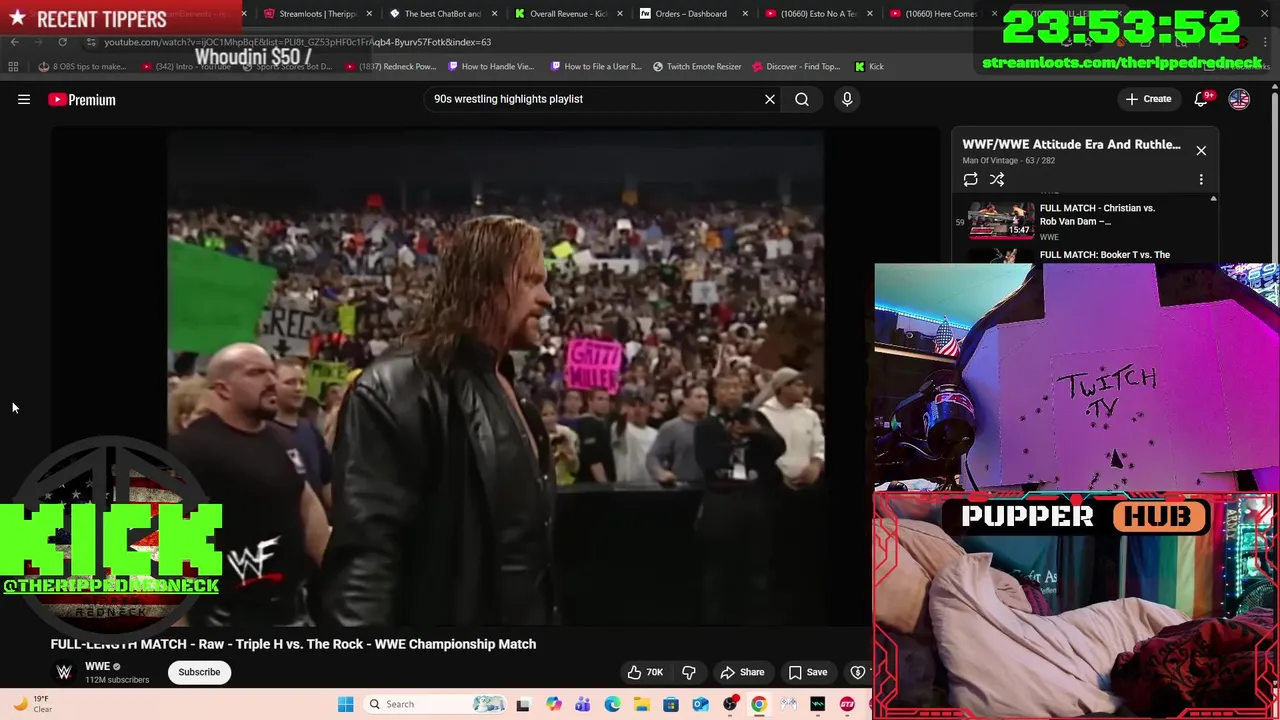1280x720 pixels.
Task: Start voice search with the microphone icon
Action: [847, 99]
